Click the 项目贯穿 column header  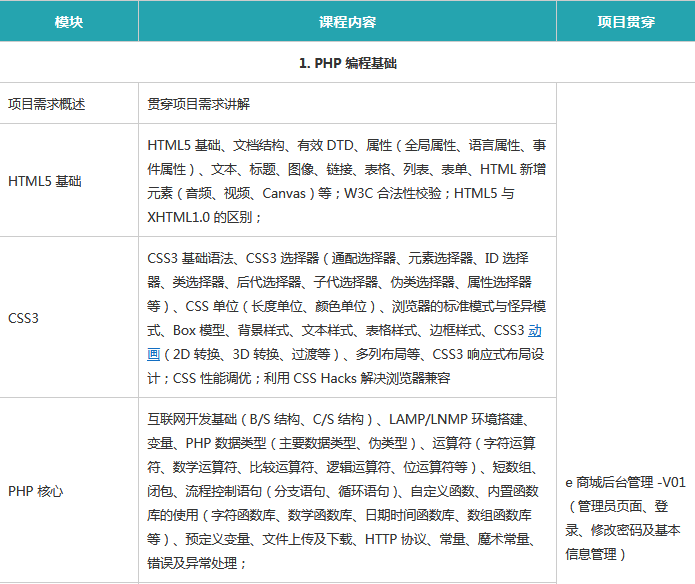click(x=625, y=21)
